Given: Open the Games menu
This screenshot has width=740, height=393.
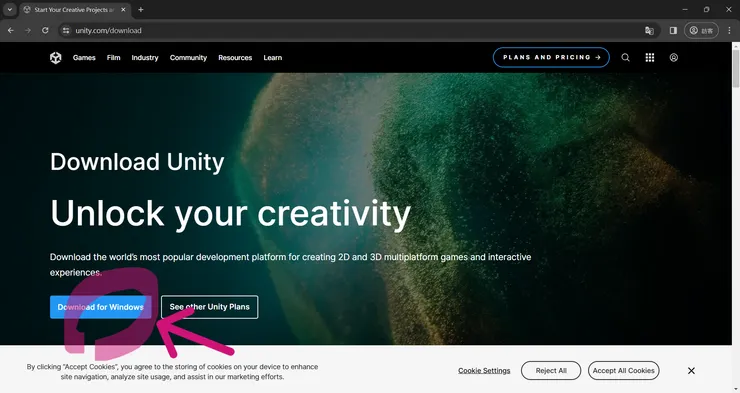Looking at the screenshot, I should (84, 58).
